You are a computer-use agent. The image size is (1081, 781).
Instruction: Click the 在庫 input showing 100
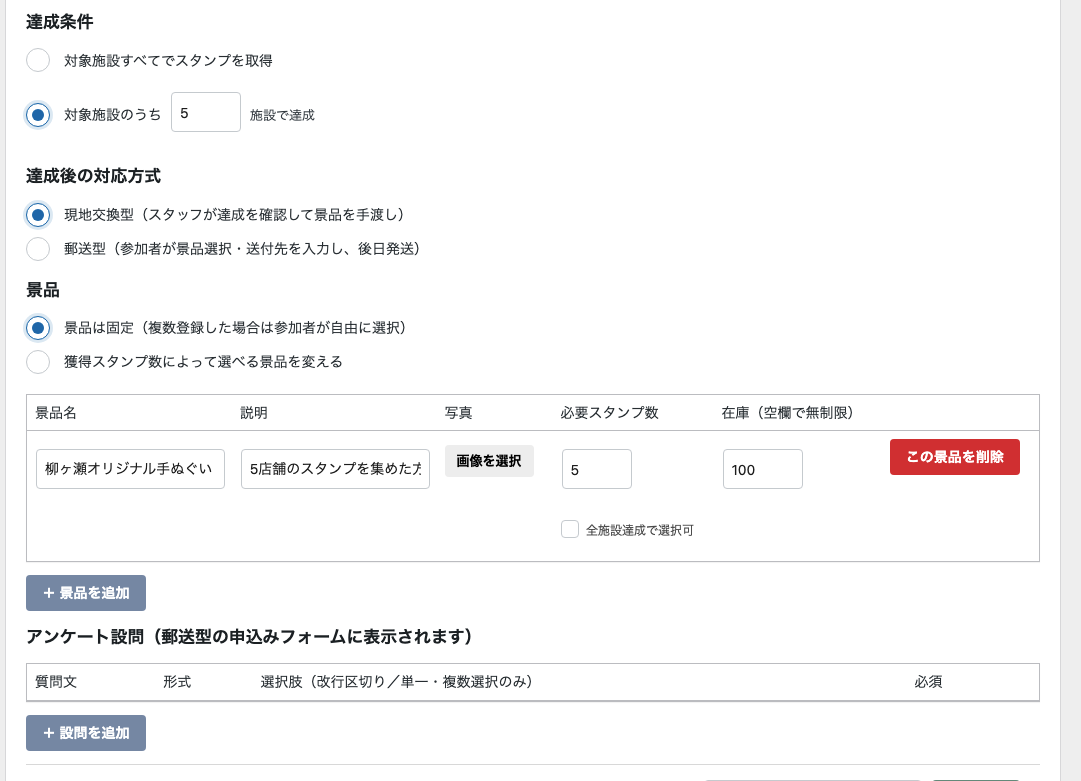(762, 469)
